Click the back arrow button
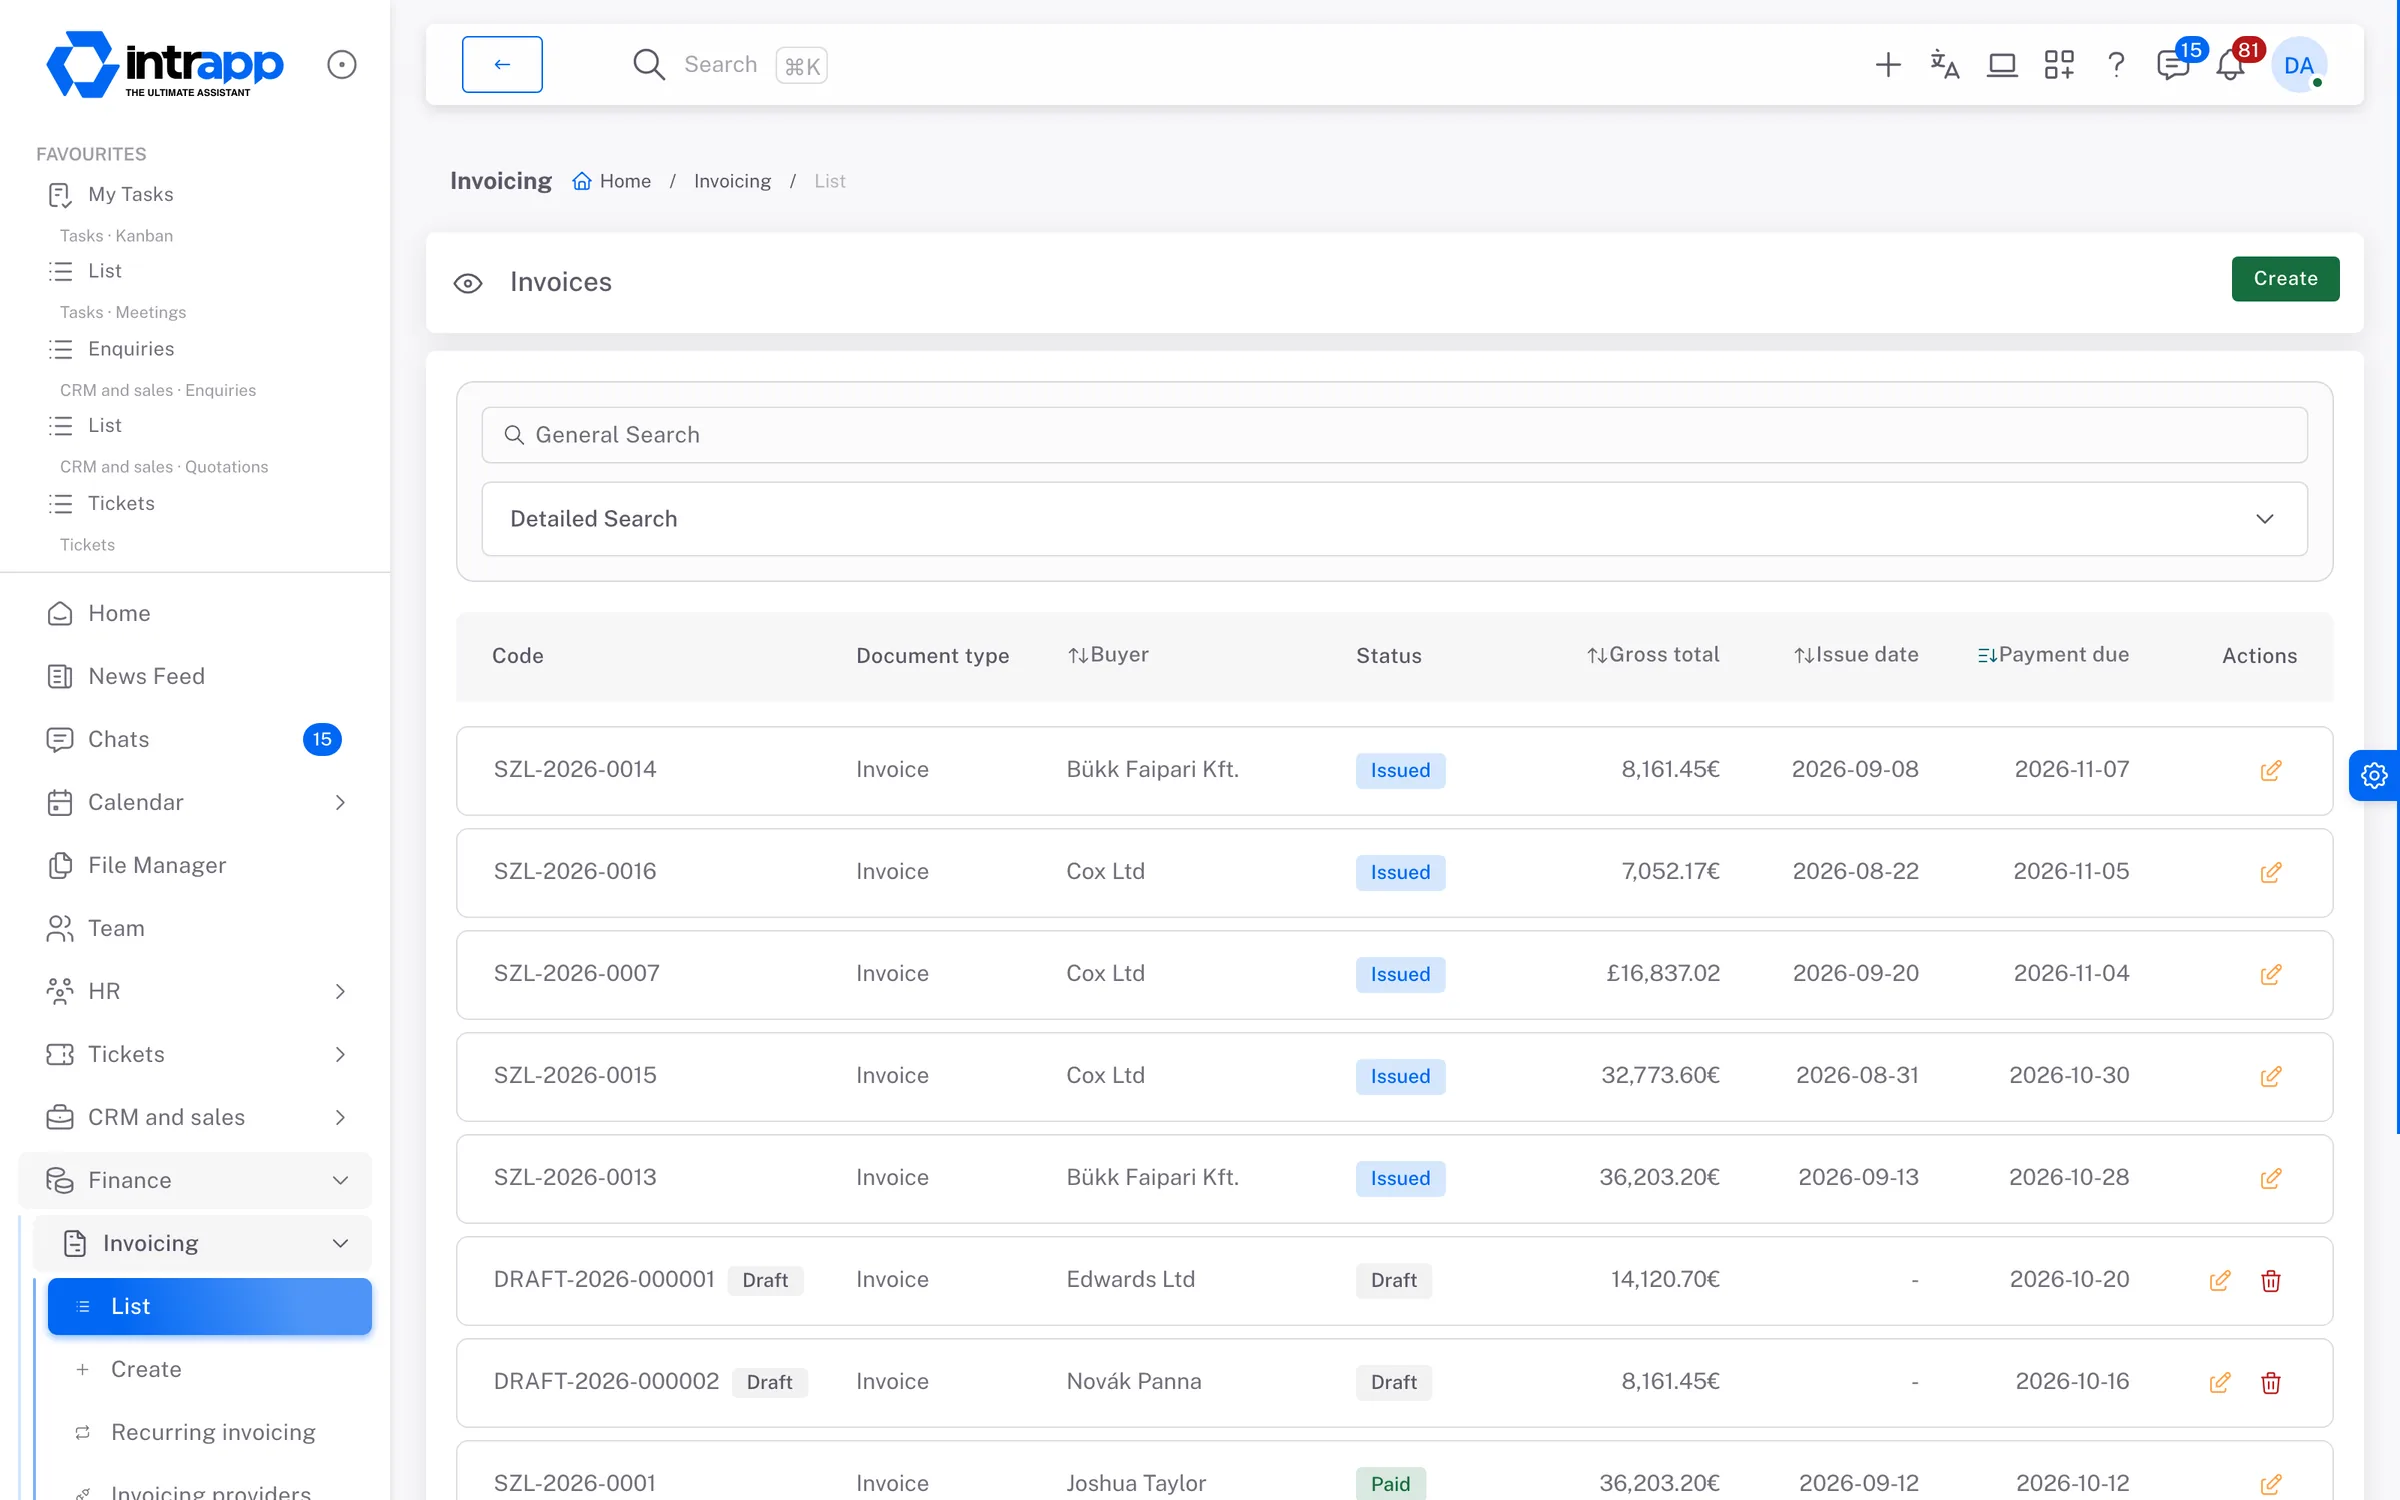 (502, 65)
